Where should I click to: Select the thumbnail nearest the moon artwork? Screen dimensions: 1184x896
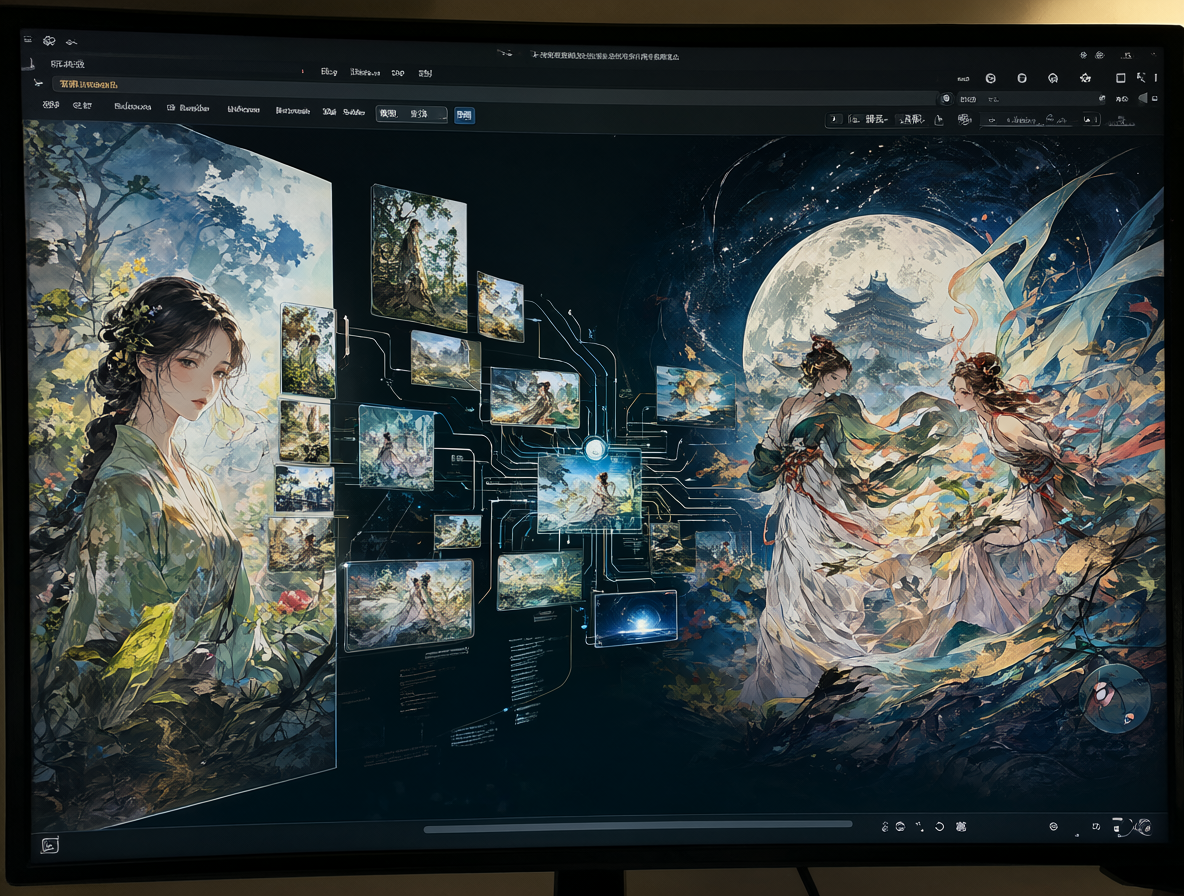click(695, 396)
